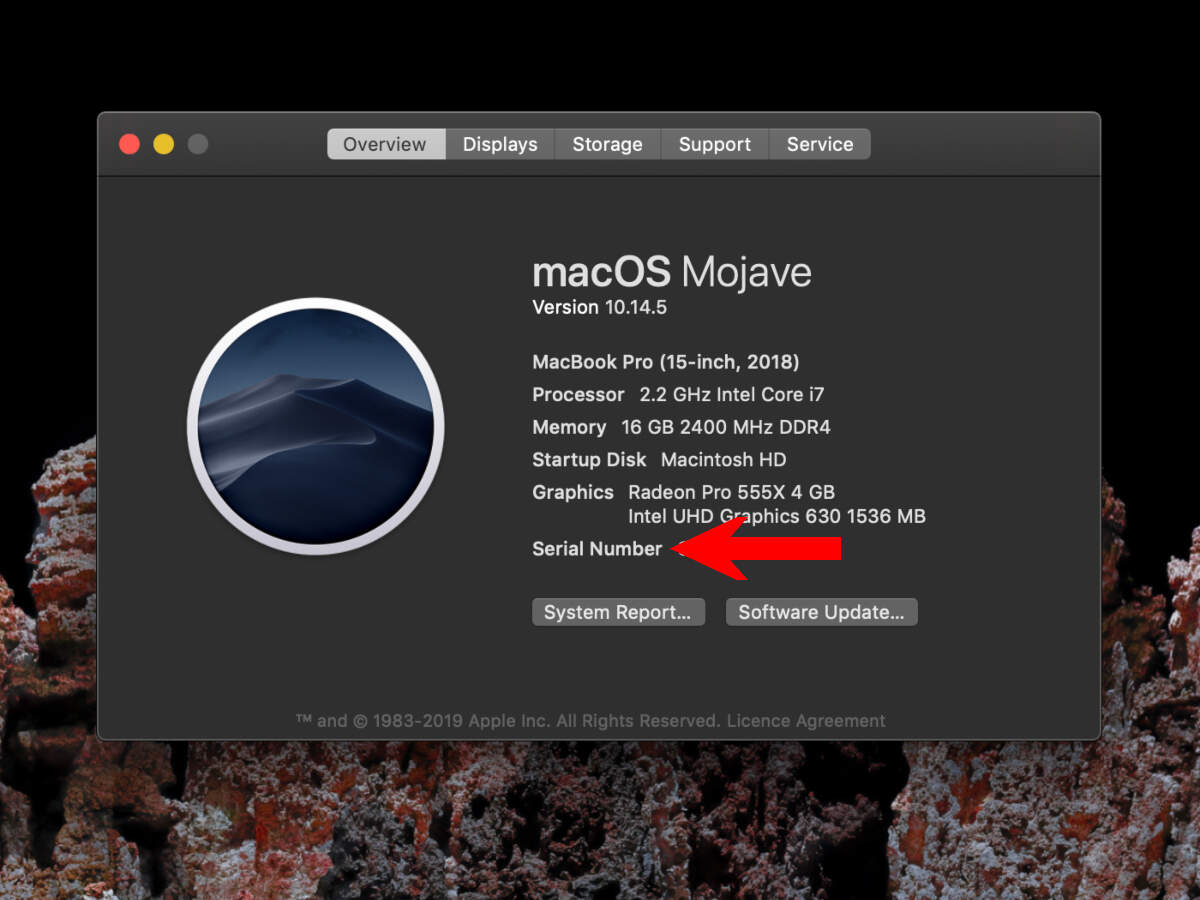The height and width of the screenshot is (900, 1200).
Task: Click the Memory label
Action: (x=569, y=427)
